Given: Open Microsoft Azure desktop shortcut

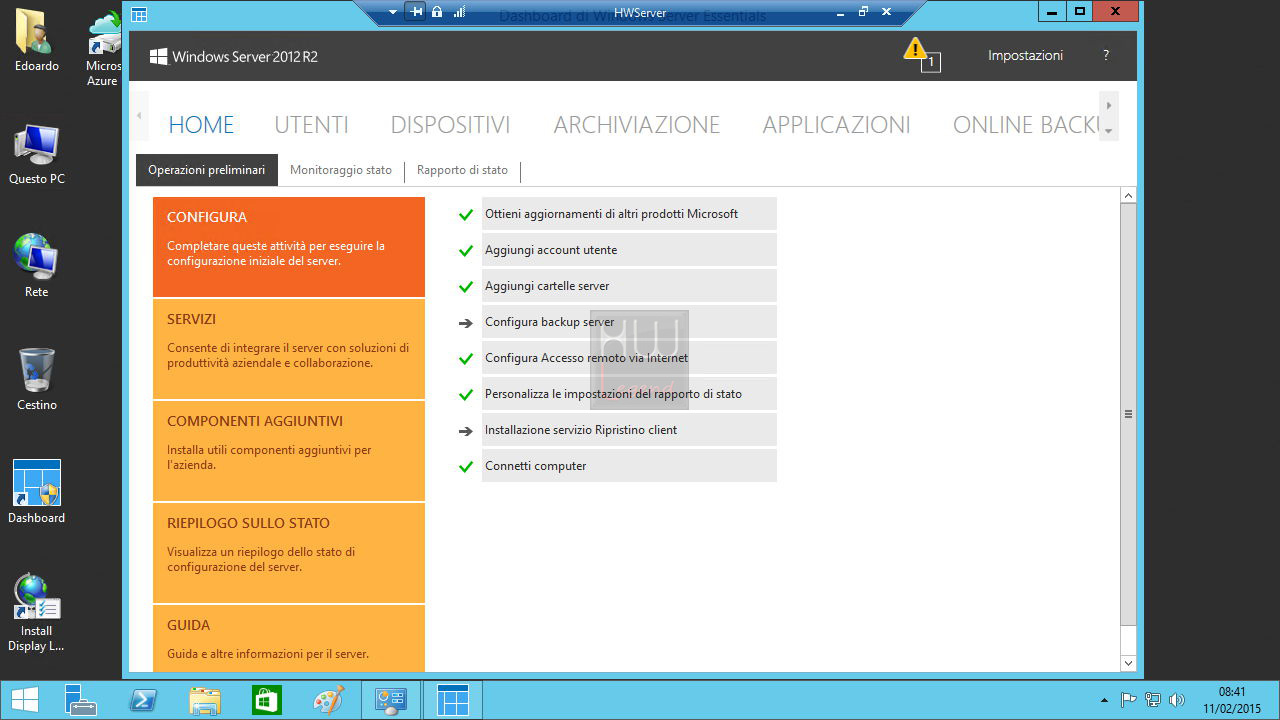Looking at the screenshot, I should click(102, 49).
